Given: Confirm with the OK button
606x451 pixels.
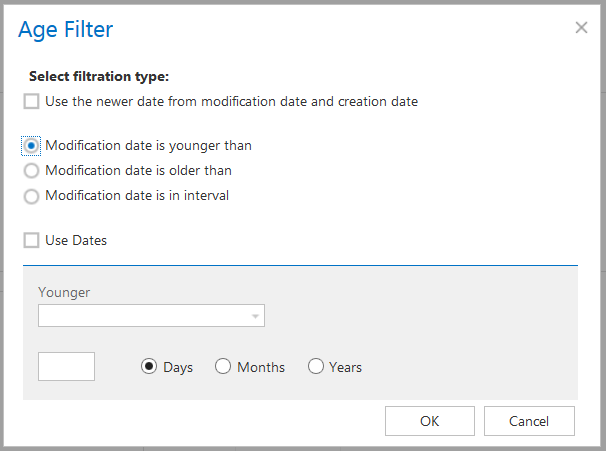Looking at the screenshot, I should click(x=429, y=421).
